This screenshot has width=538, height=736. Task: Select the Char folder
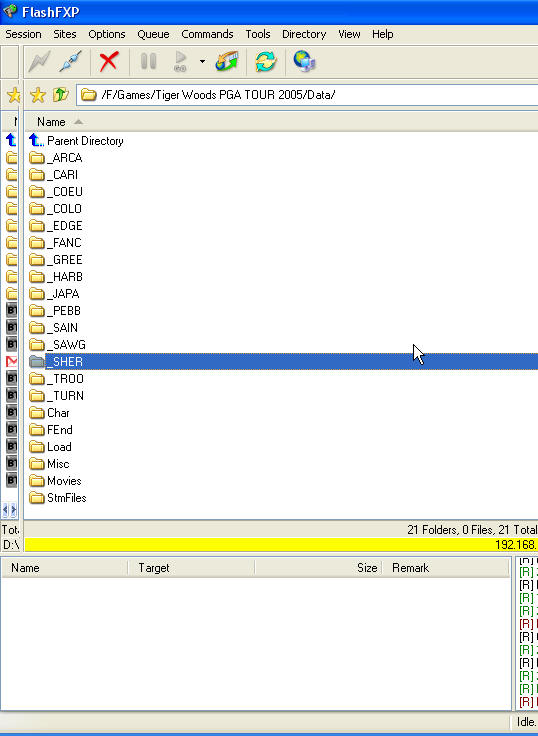click(49, 413)
